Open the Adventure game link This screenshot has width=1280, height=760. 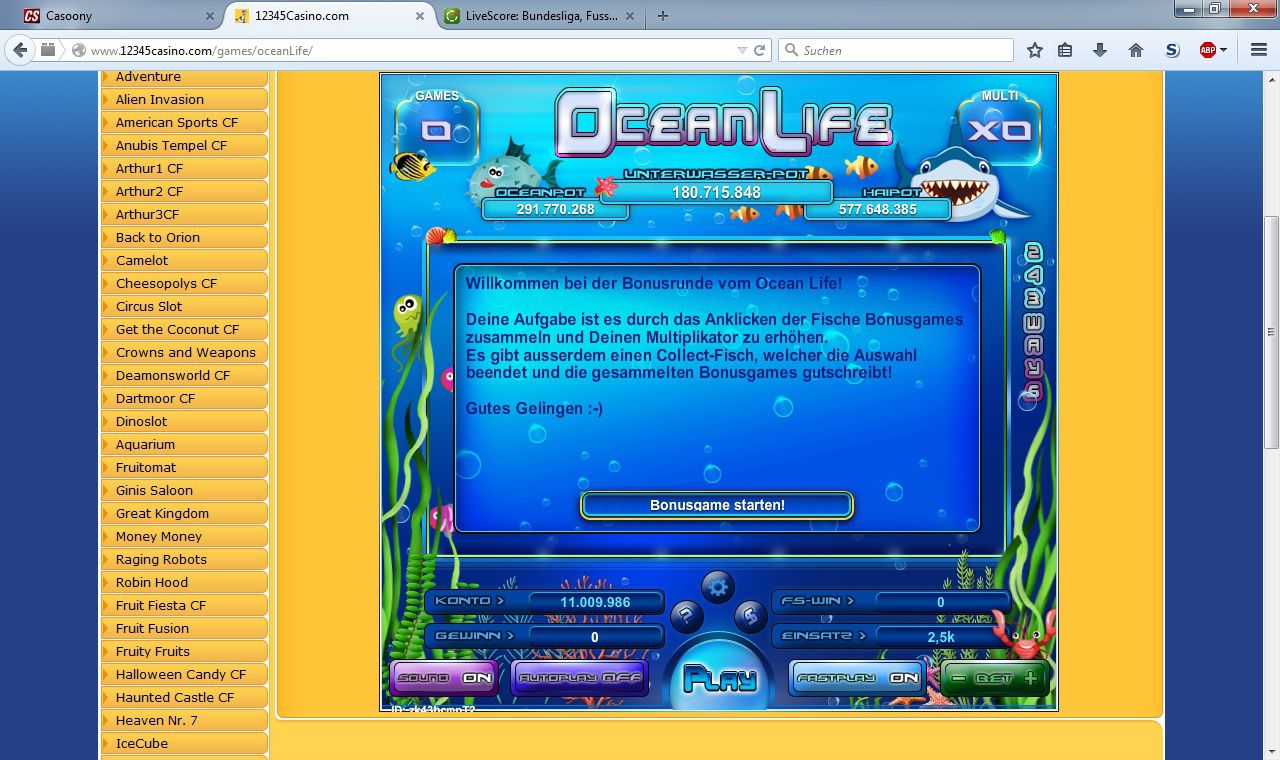pyautogui.click(x=185, y=77)
